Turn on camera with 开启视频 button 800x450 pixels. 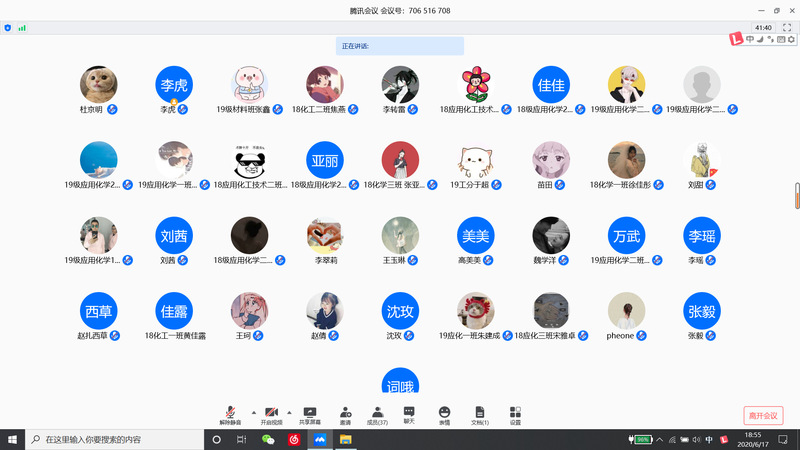272,413
